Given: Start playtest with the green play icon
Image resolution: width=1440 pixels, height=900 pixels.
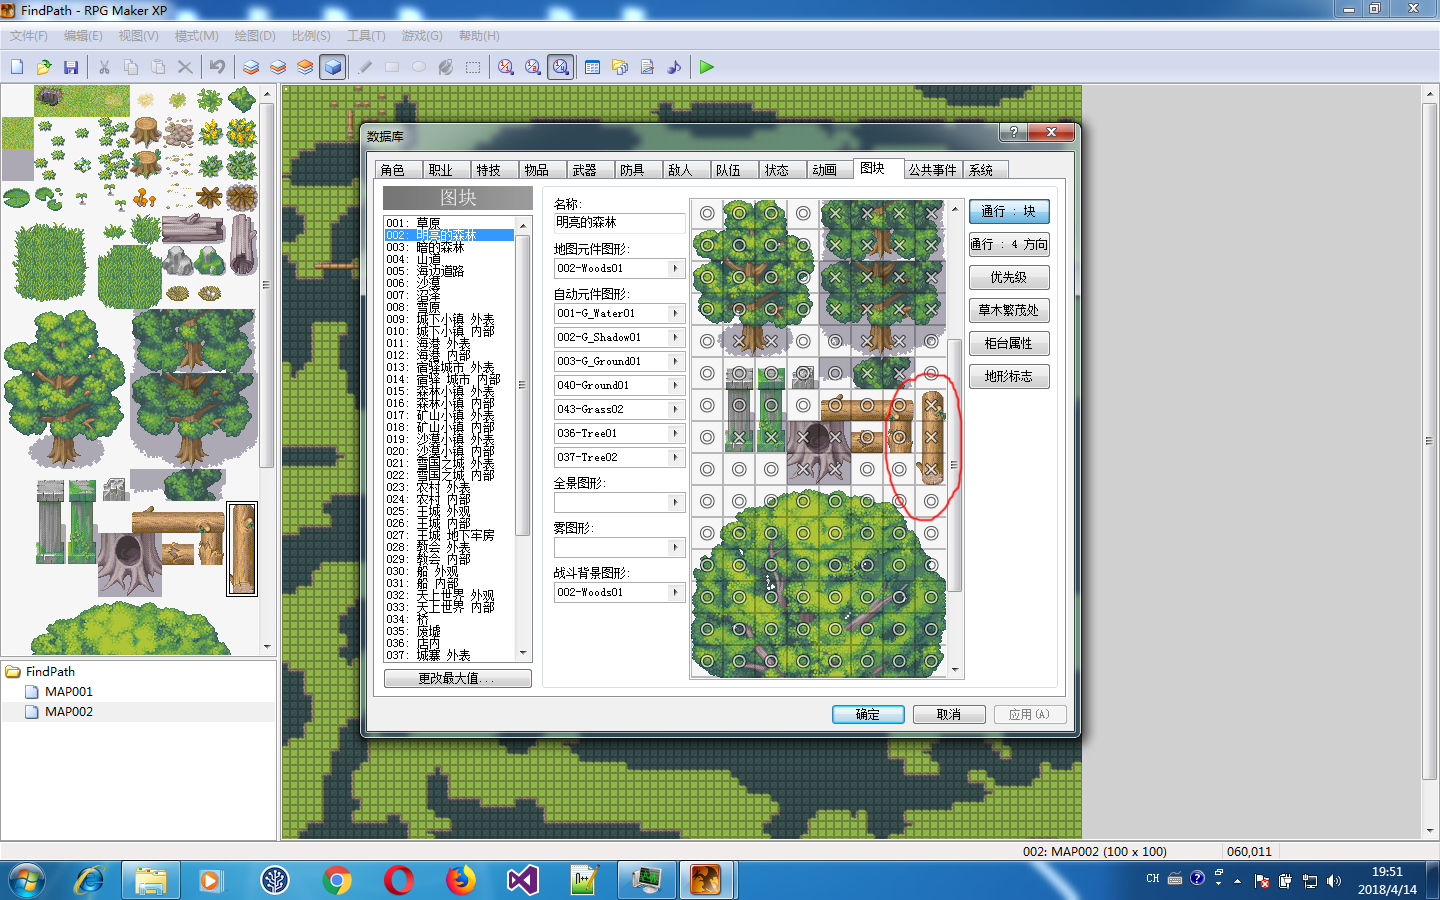Looking at the screenshot, I should 707,67.
